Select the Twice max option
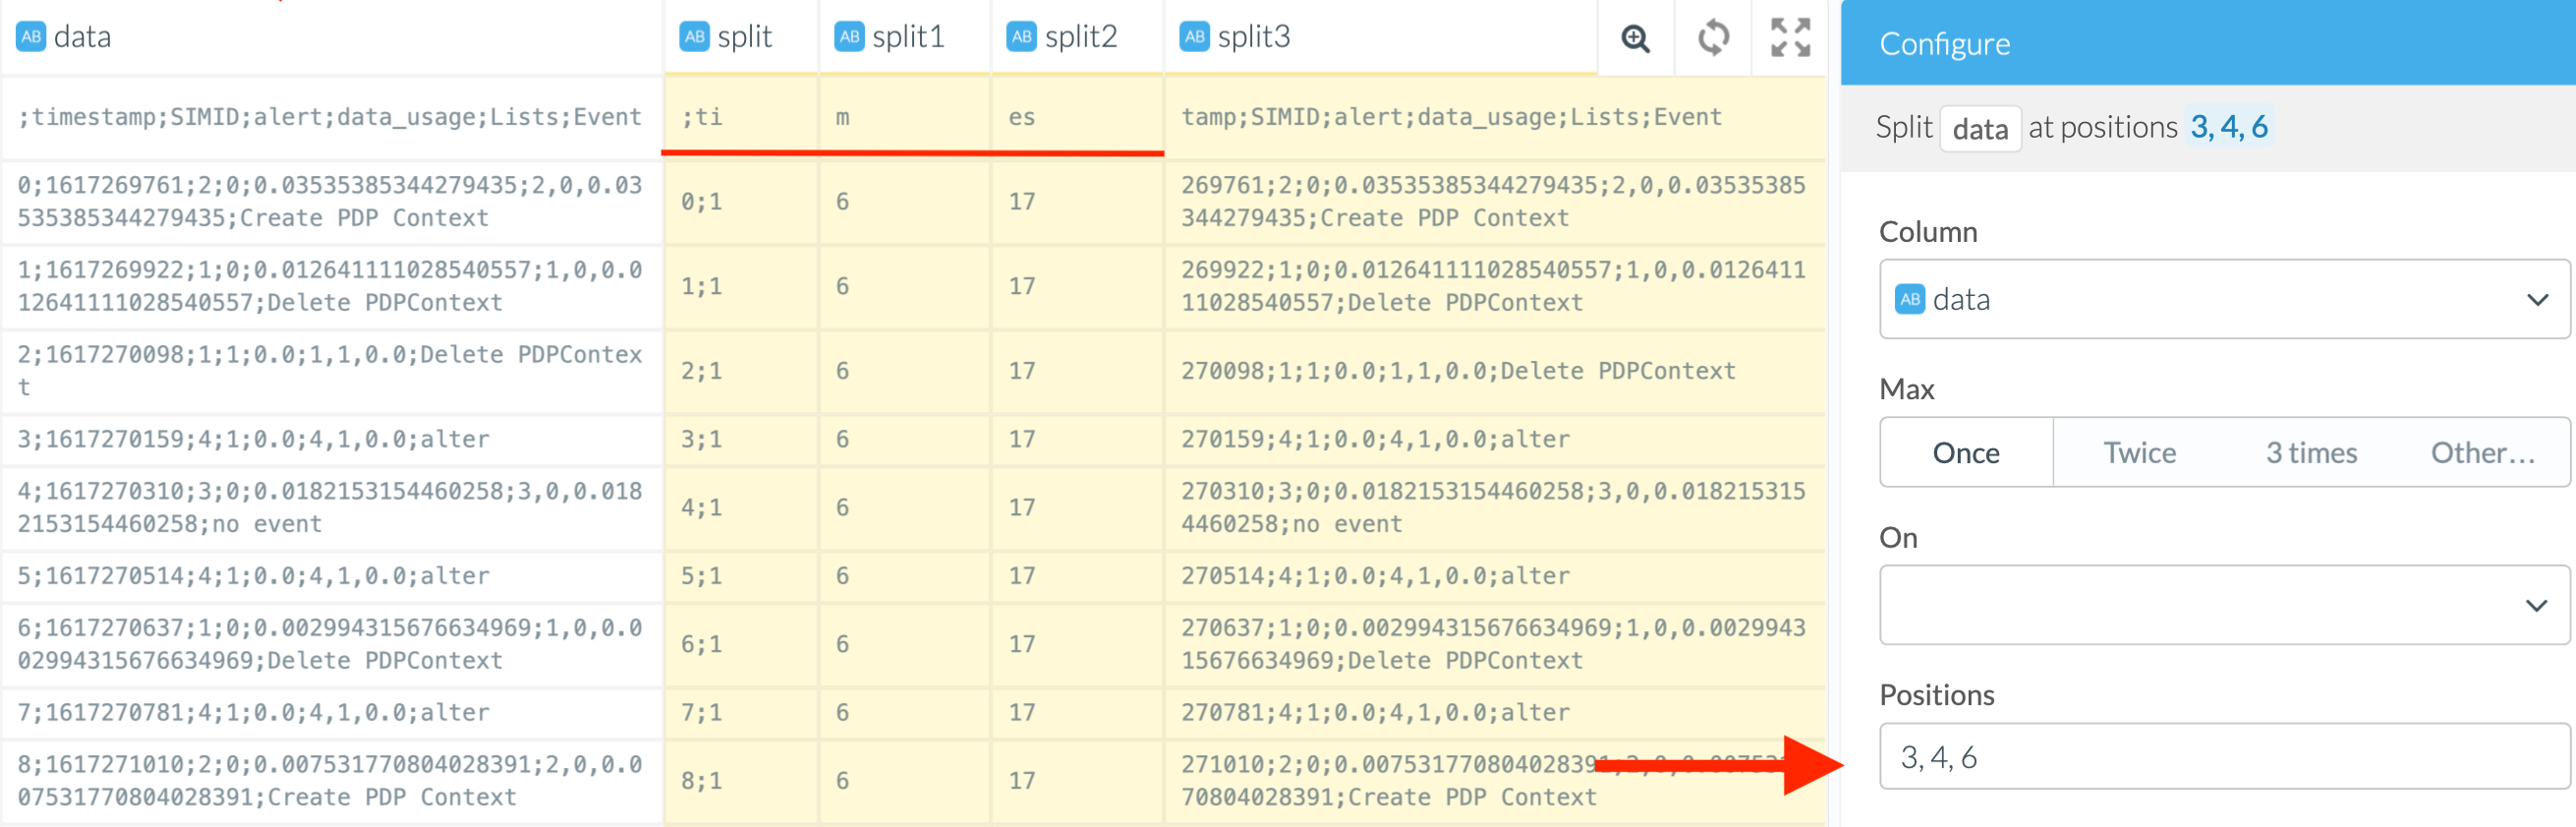 (x=2139, y=453)
